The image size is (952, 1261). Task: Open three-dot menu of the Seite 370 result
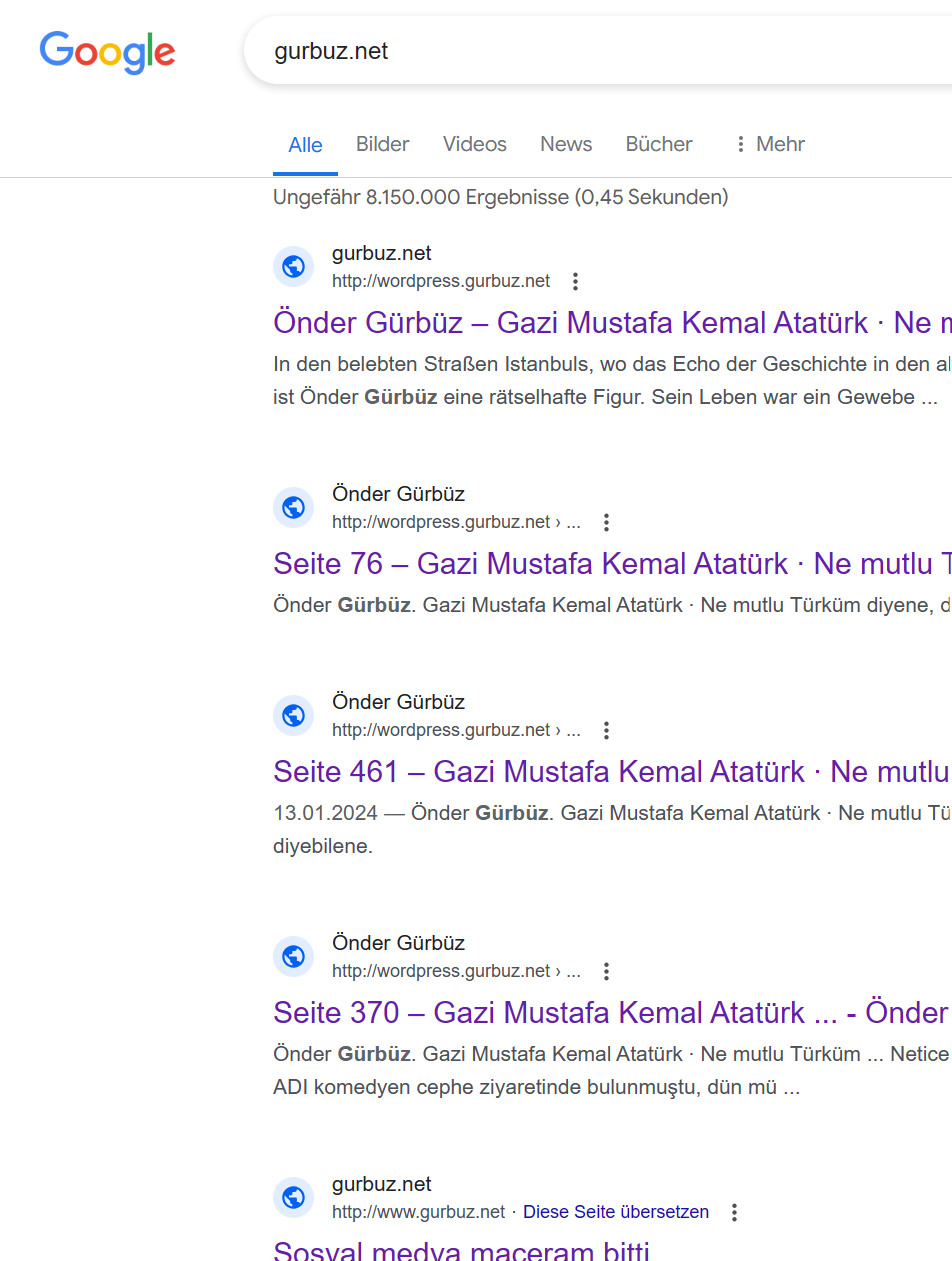pyautogui.click(x=606, y=971)
